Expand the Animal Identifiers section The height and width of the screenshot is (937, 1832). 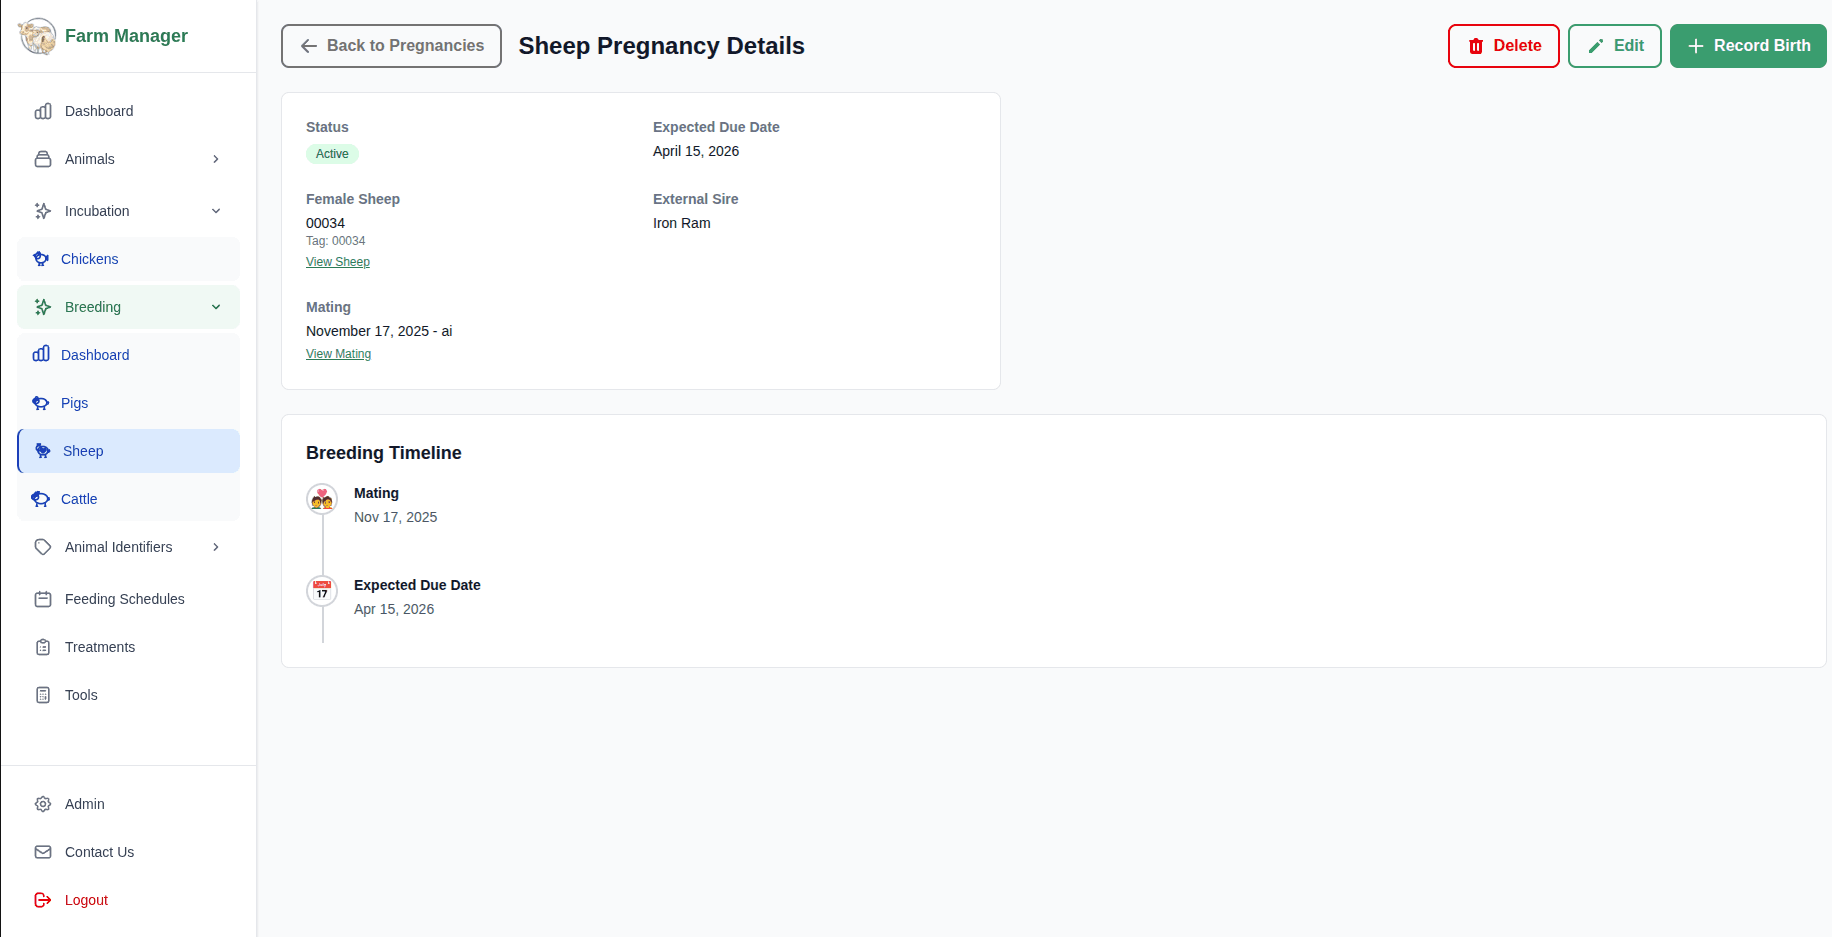click(x=215, y=547)
